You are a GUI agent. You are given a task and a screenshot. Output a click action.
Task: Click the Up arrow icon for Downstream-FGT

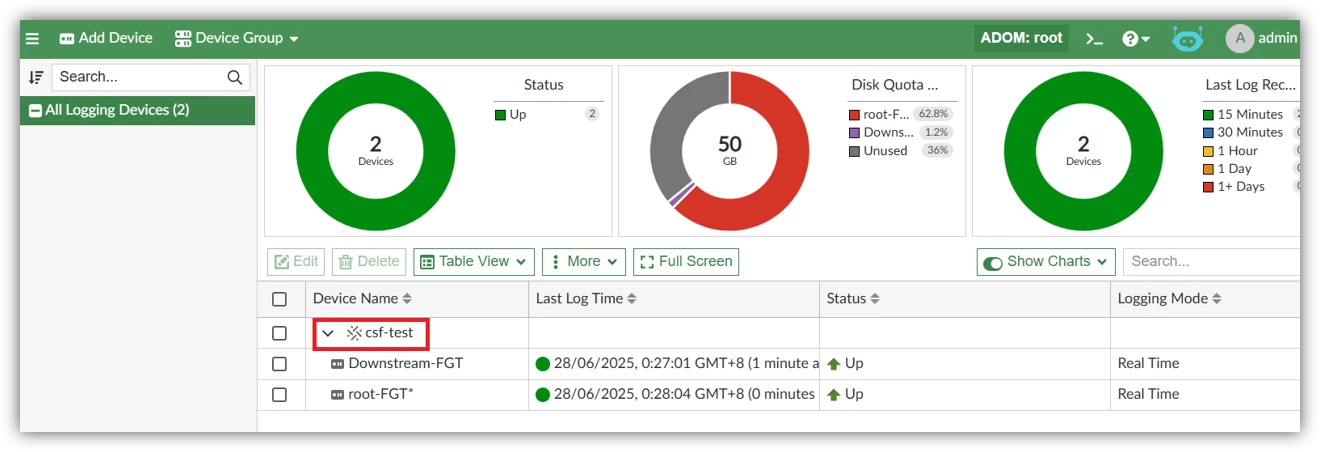point(833,364)
